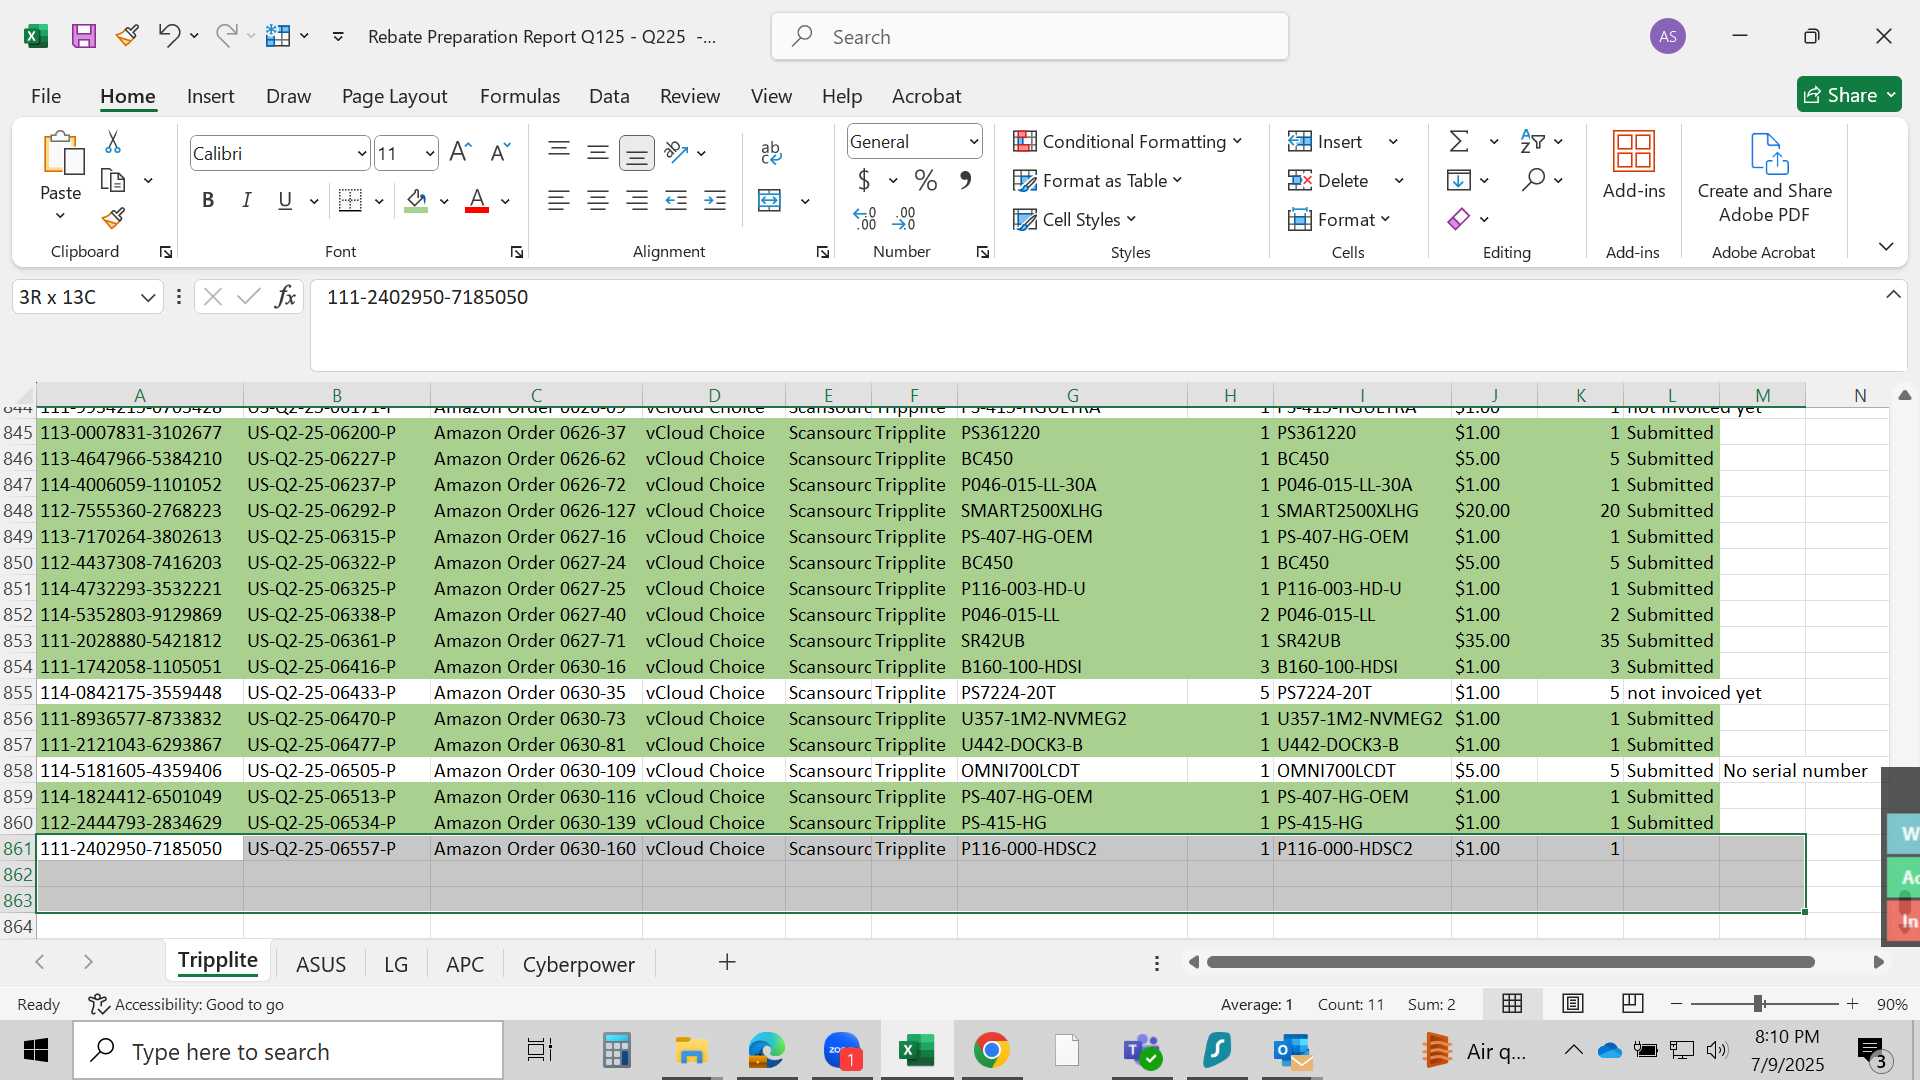This screenshot has width=1920, height=1080.
Task: Click the Merge and Center icon
Action: (770, 201)
